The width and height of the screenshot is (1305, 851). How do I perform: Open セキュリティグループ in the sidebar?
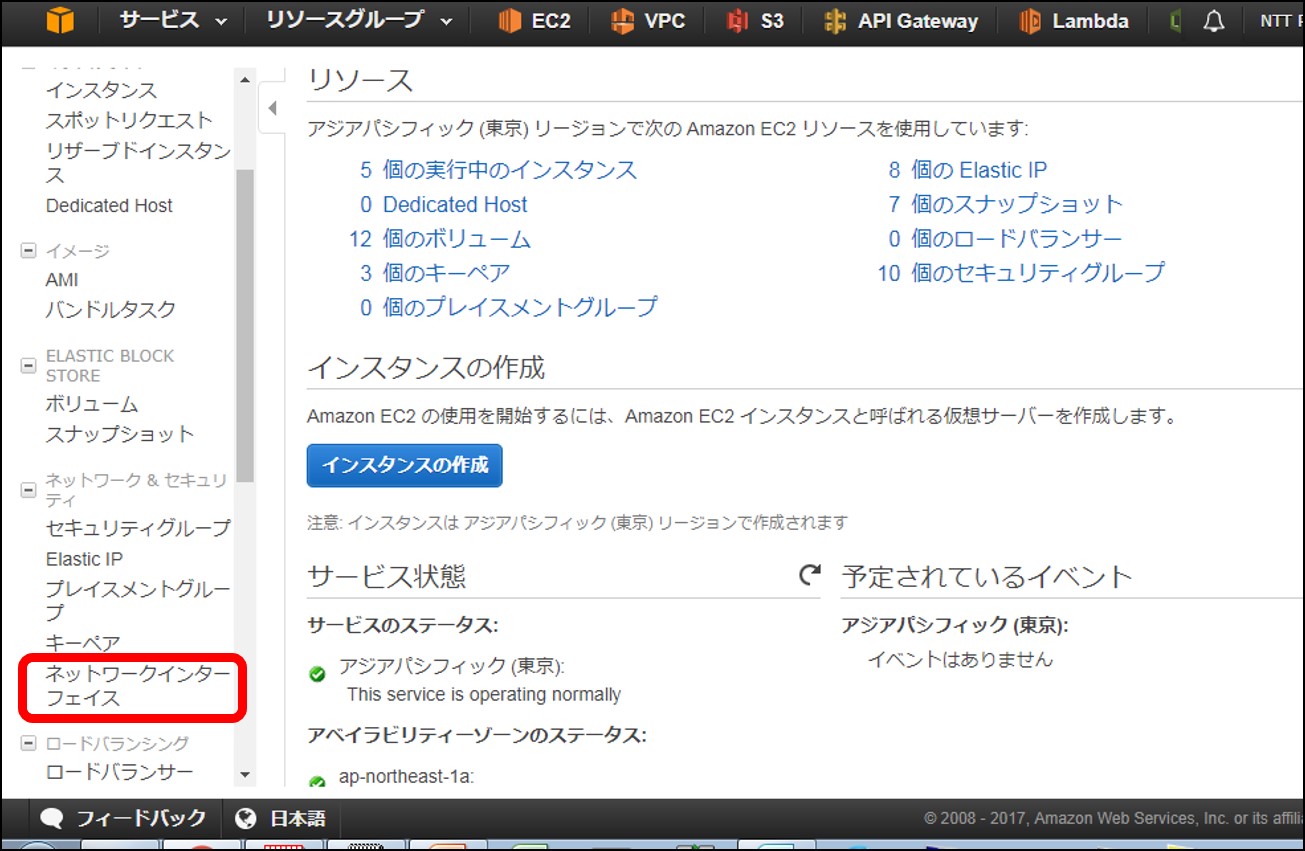(x=138, y=527)
